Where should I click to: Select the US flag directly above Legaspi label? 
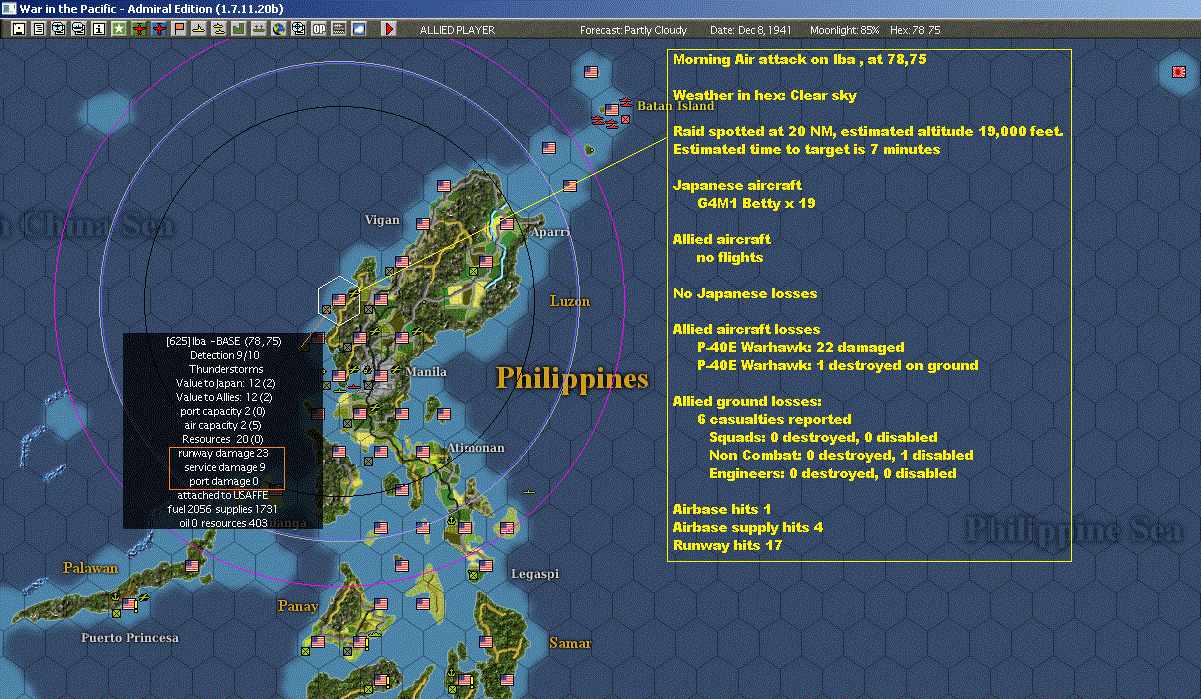pyautogui.click(x=486, y=565)
